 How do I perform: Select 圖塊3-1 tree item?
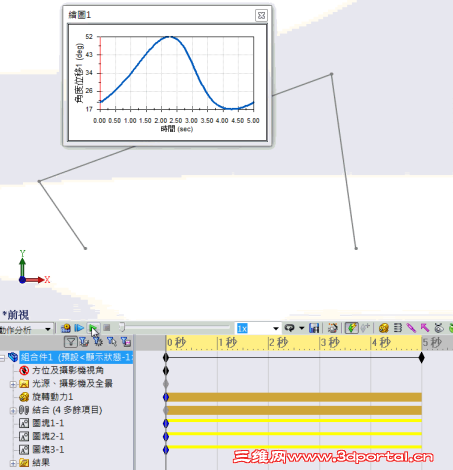pyautogui.click(x=48, y=450)
